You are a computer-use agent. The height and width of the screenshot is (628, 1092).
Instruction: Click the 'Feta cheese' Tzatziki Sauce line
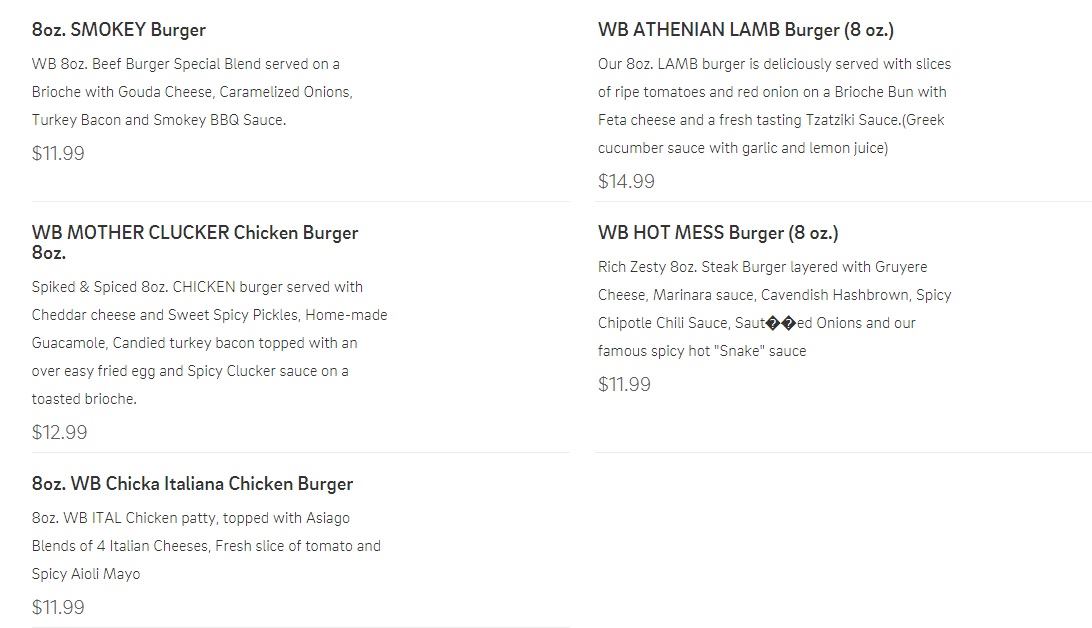click(x=771, y=120)
